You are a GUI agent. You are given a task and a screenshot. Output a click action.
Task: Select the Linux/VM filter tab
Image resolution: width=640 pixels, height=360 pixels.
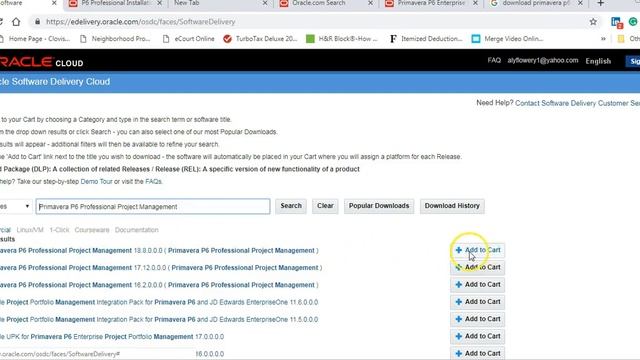(30, 230)
